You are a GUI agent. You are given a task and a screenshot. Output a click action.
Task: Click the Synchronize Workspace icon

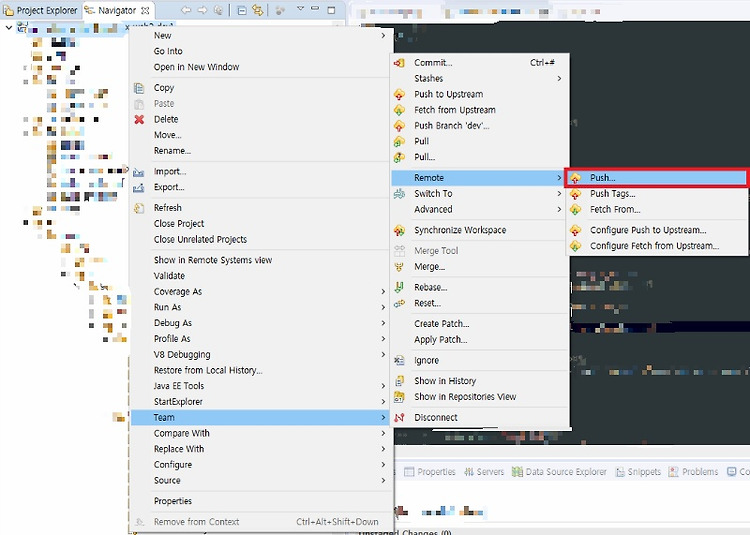pos(399,230)
